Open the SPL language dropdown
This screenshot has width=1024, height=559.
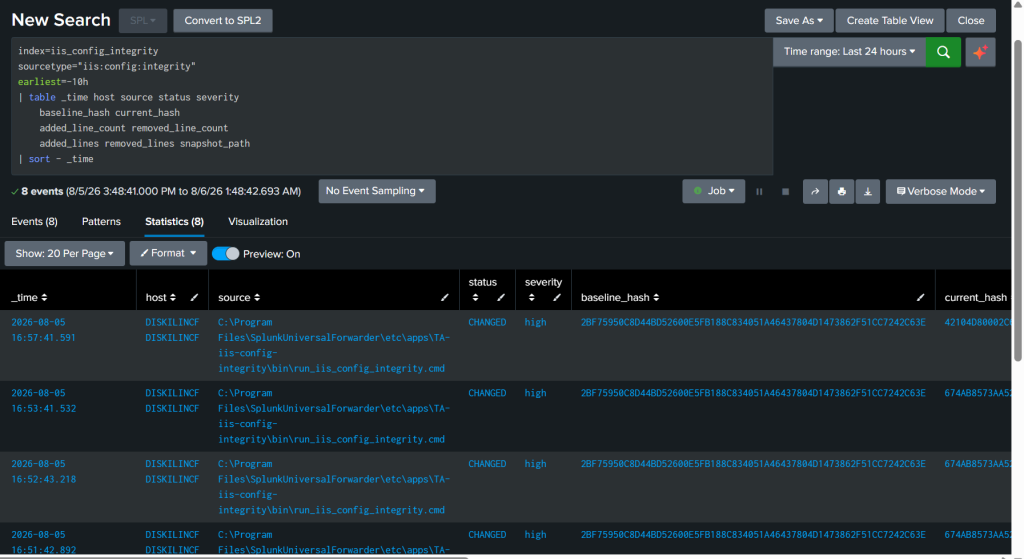click(x=143, y=21)
